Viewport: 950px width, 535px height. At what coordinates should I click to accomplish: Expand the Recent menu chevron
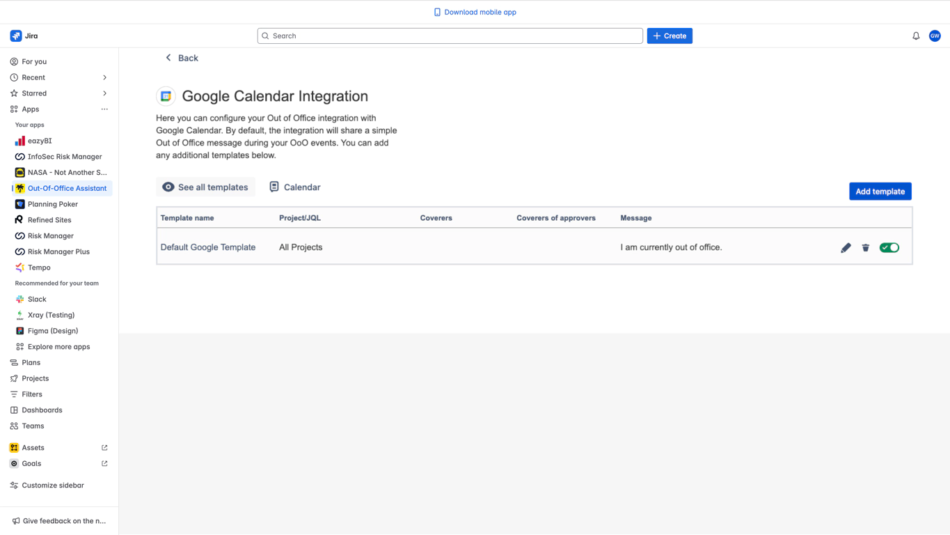pyautogui.click(x=105, y=77)
